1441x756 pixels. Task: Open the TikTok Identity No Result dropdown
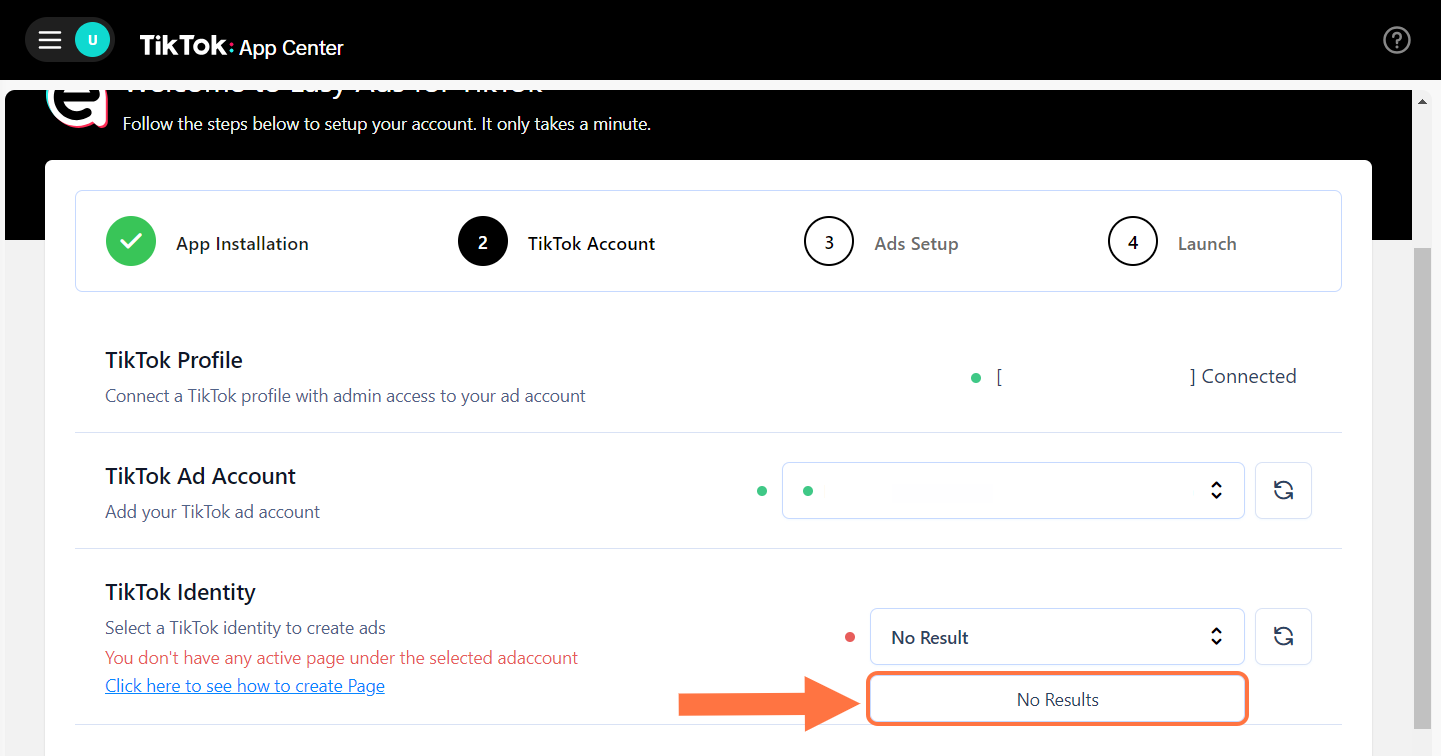[1056, 637]
